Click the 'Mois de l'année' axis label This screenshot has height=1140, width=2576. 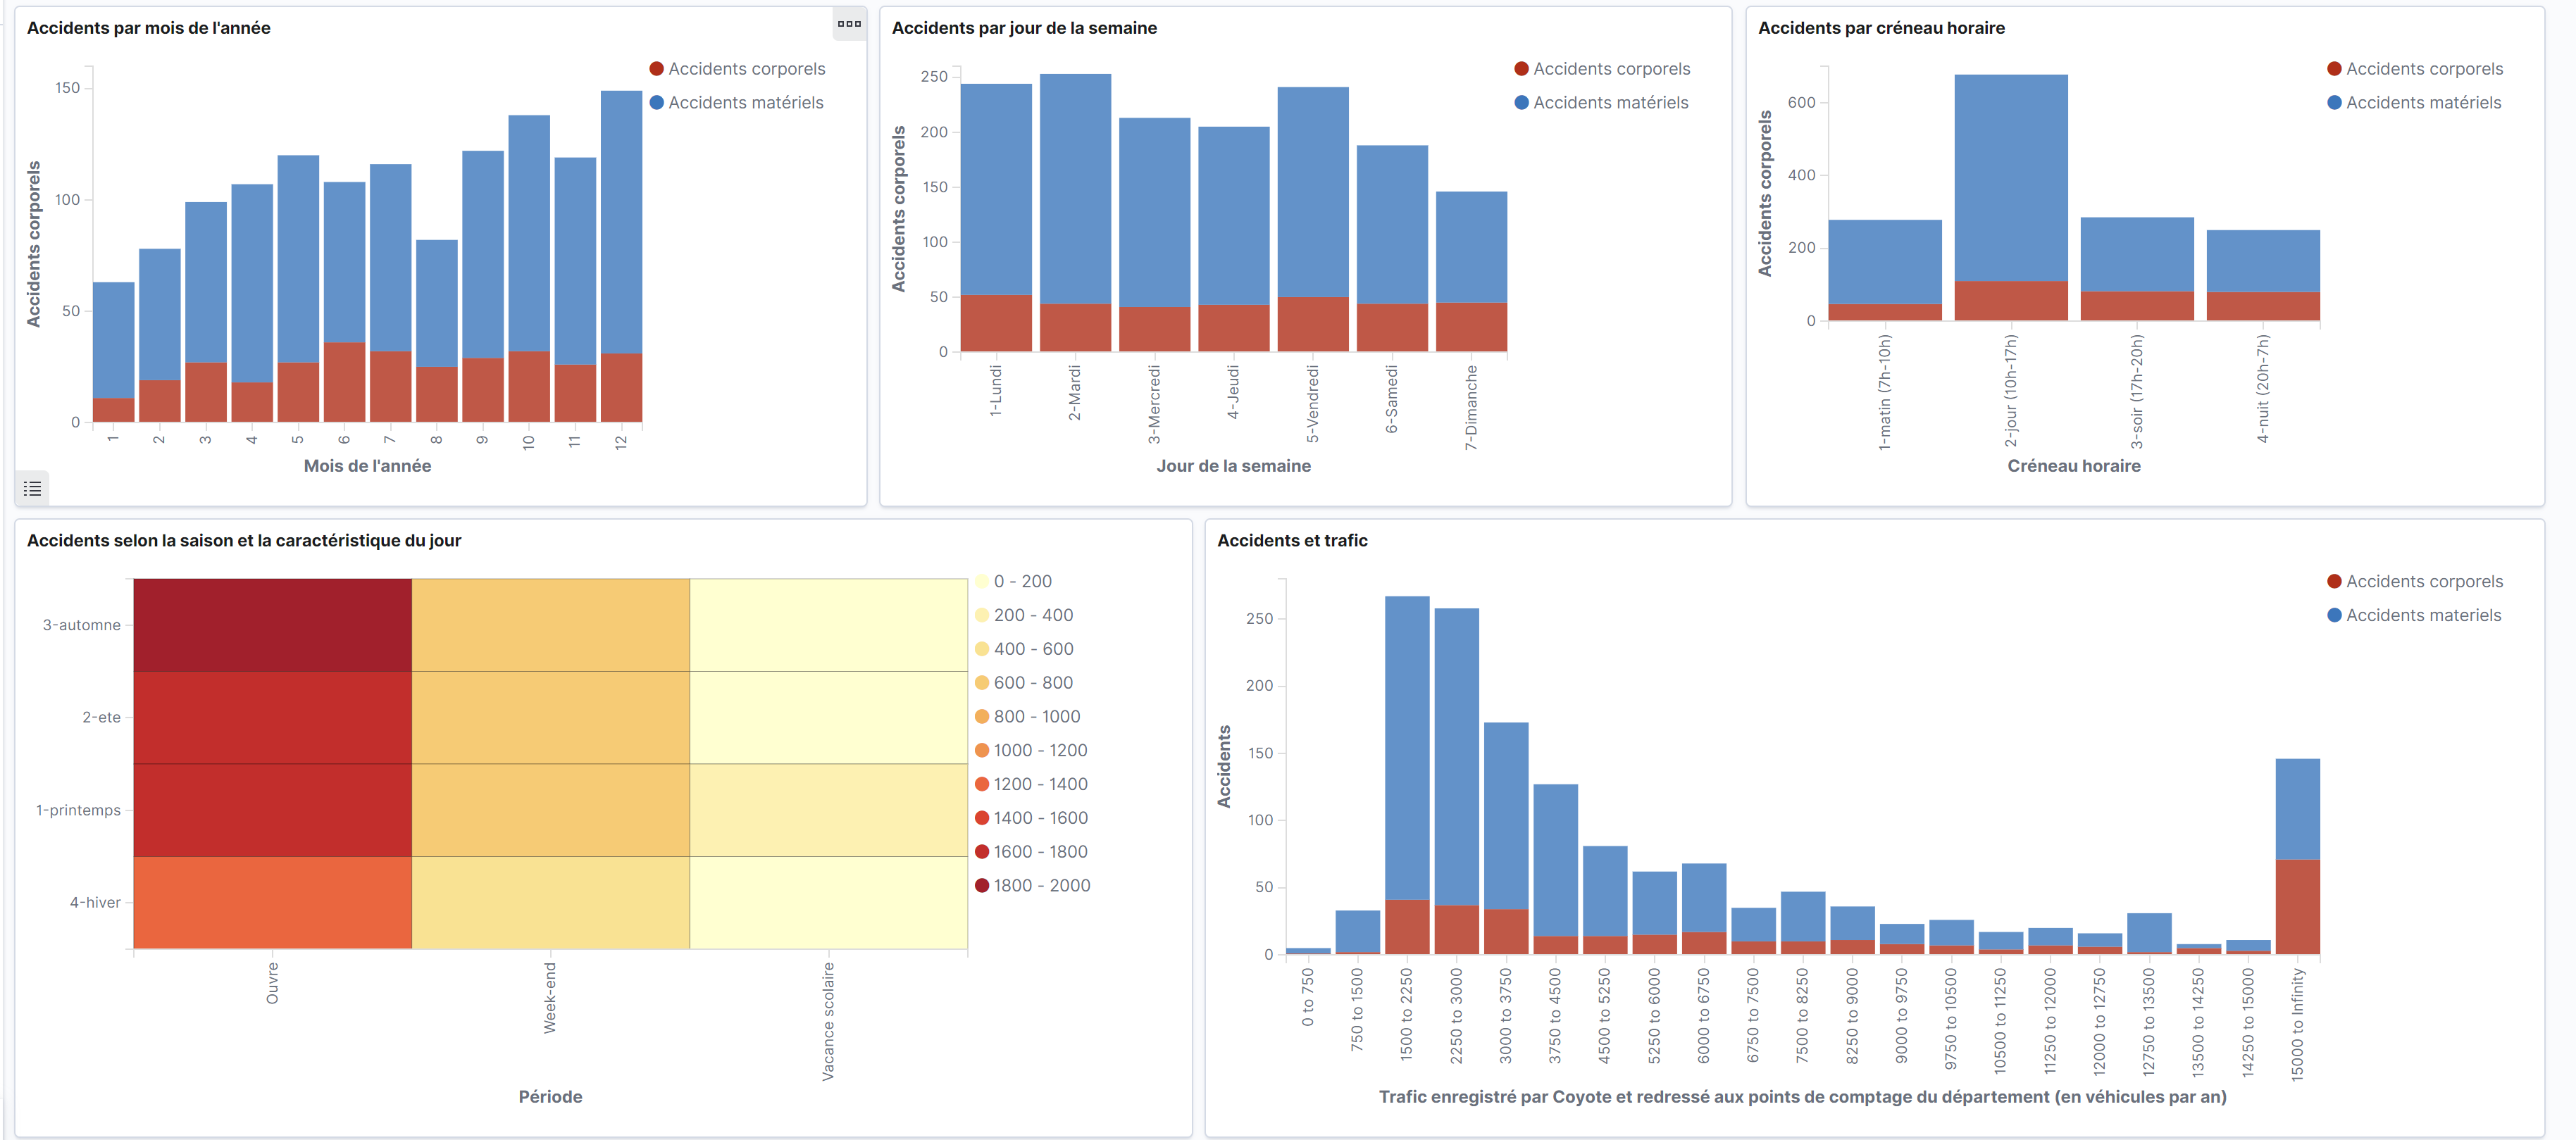(x=367, y=466)
